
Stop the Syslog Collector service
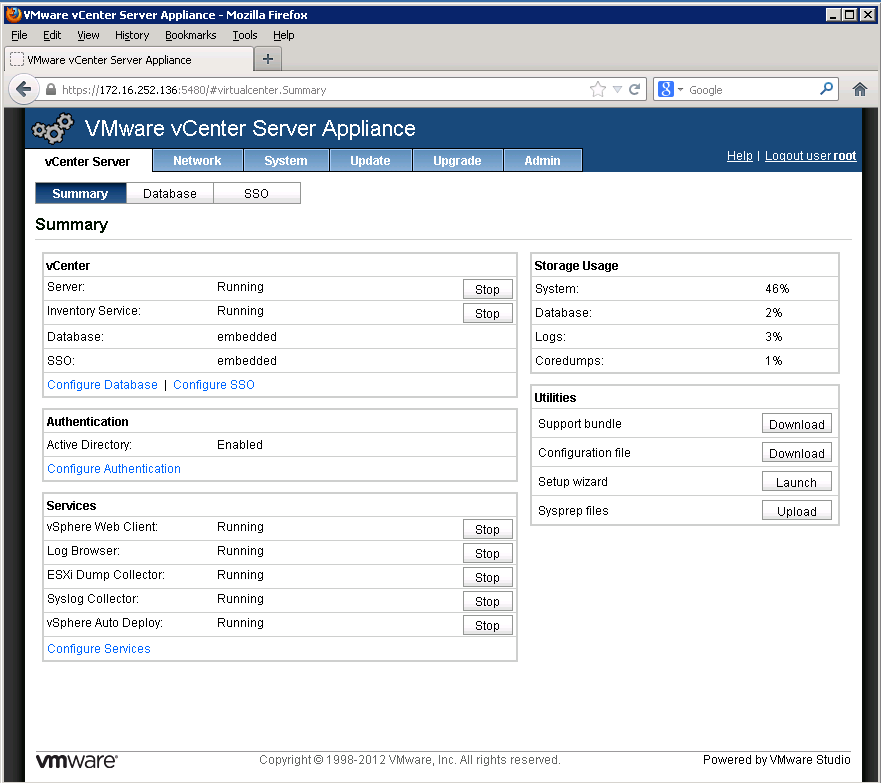pos(488,602)
